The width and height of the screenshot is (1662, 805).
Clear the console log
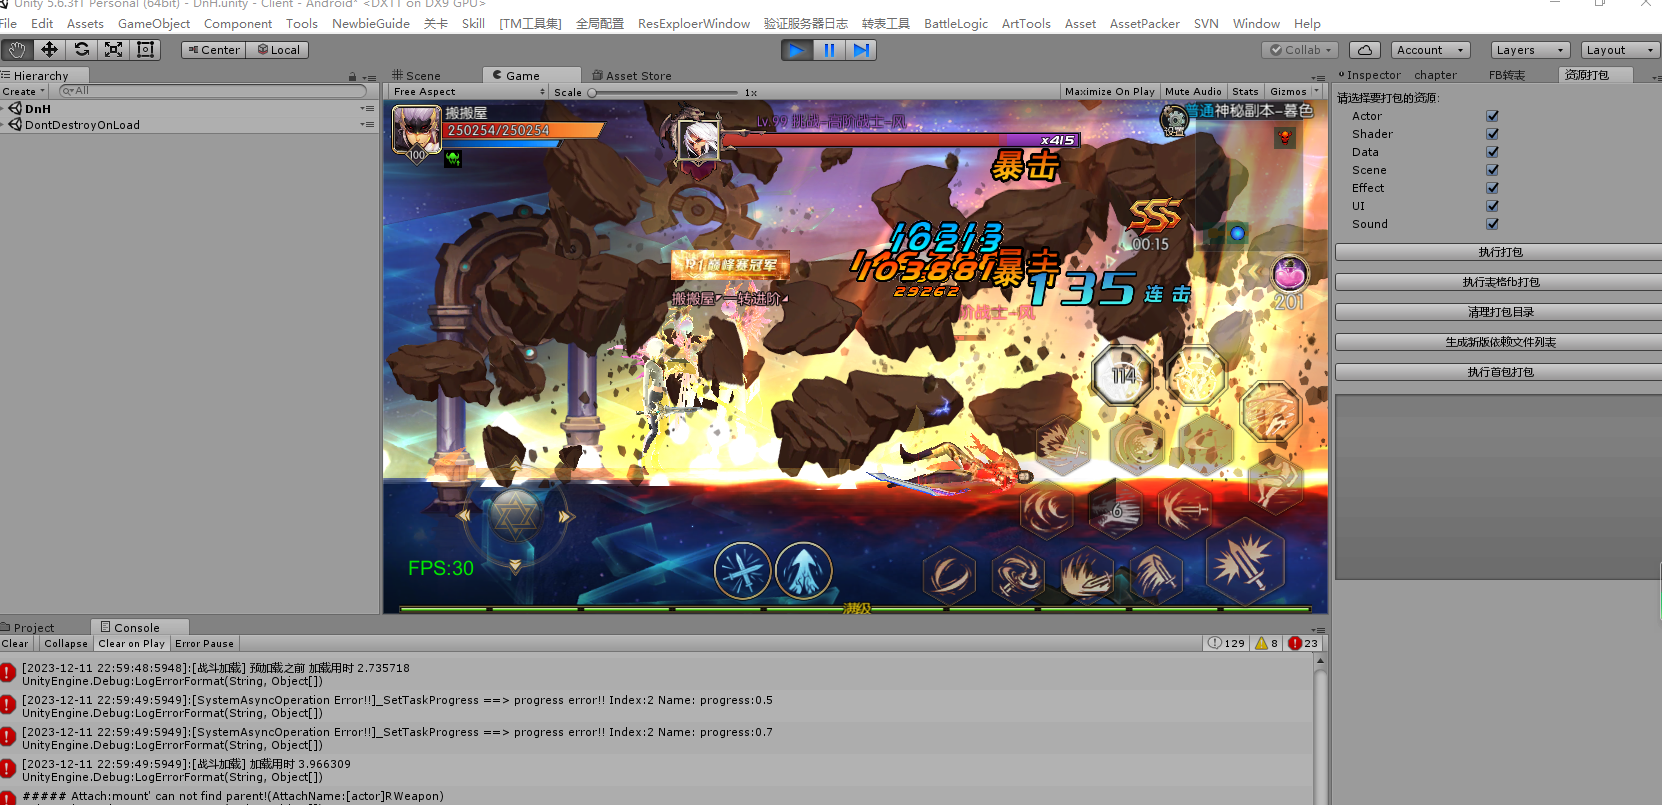coord(16,644)
